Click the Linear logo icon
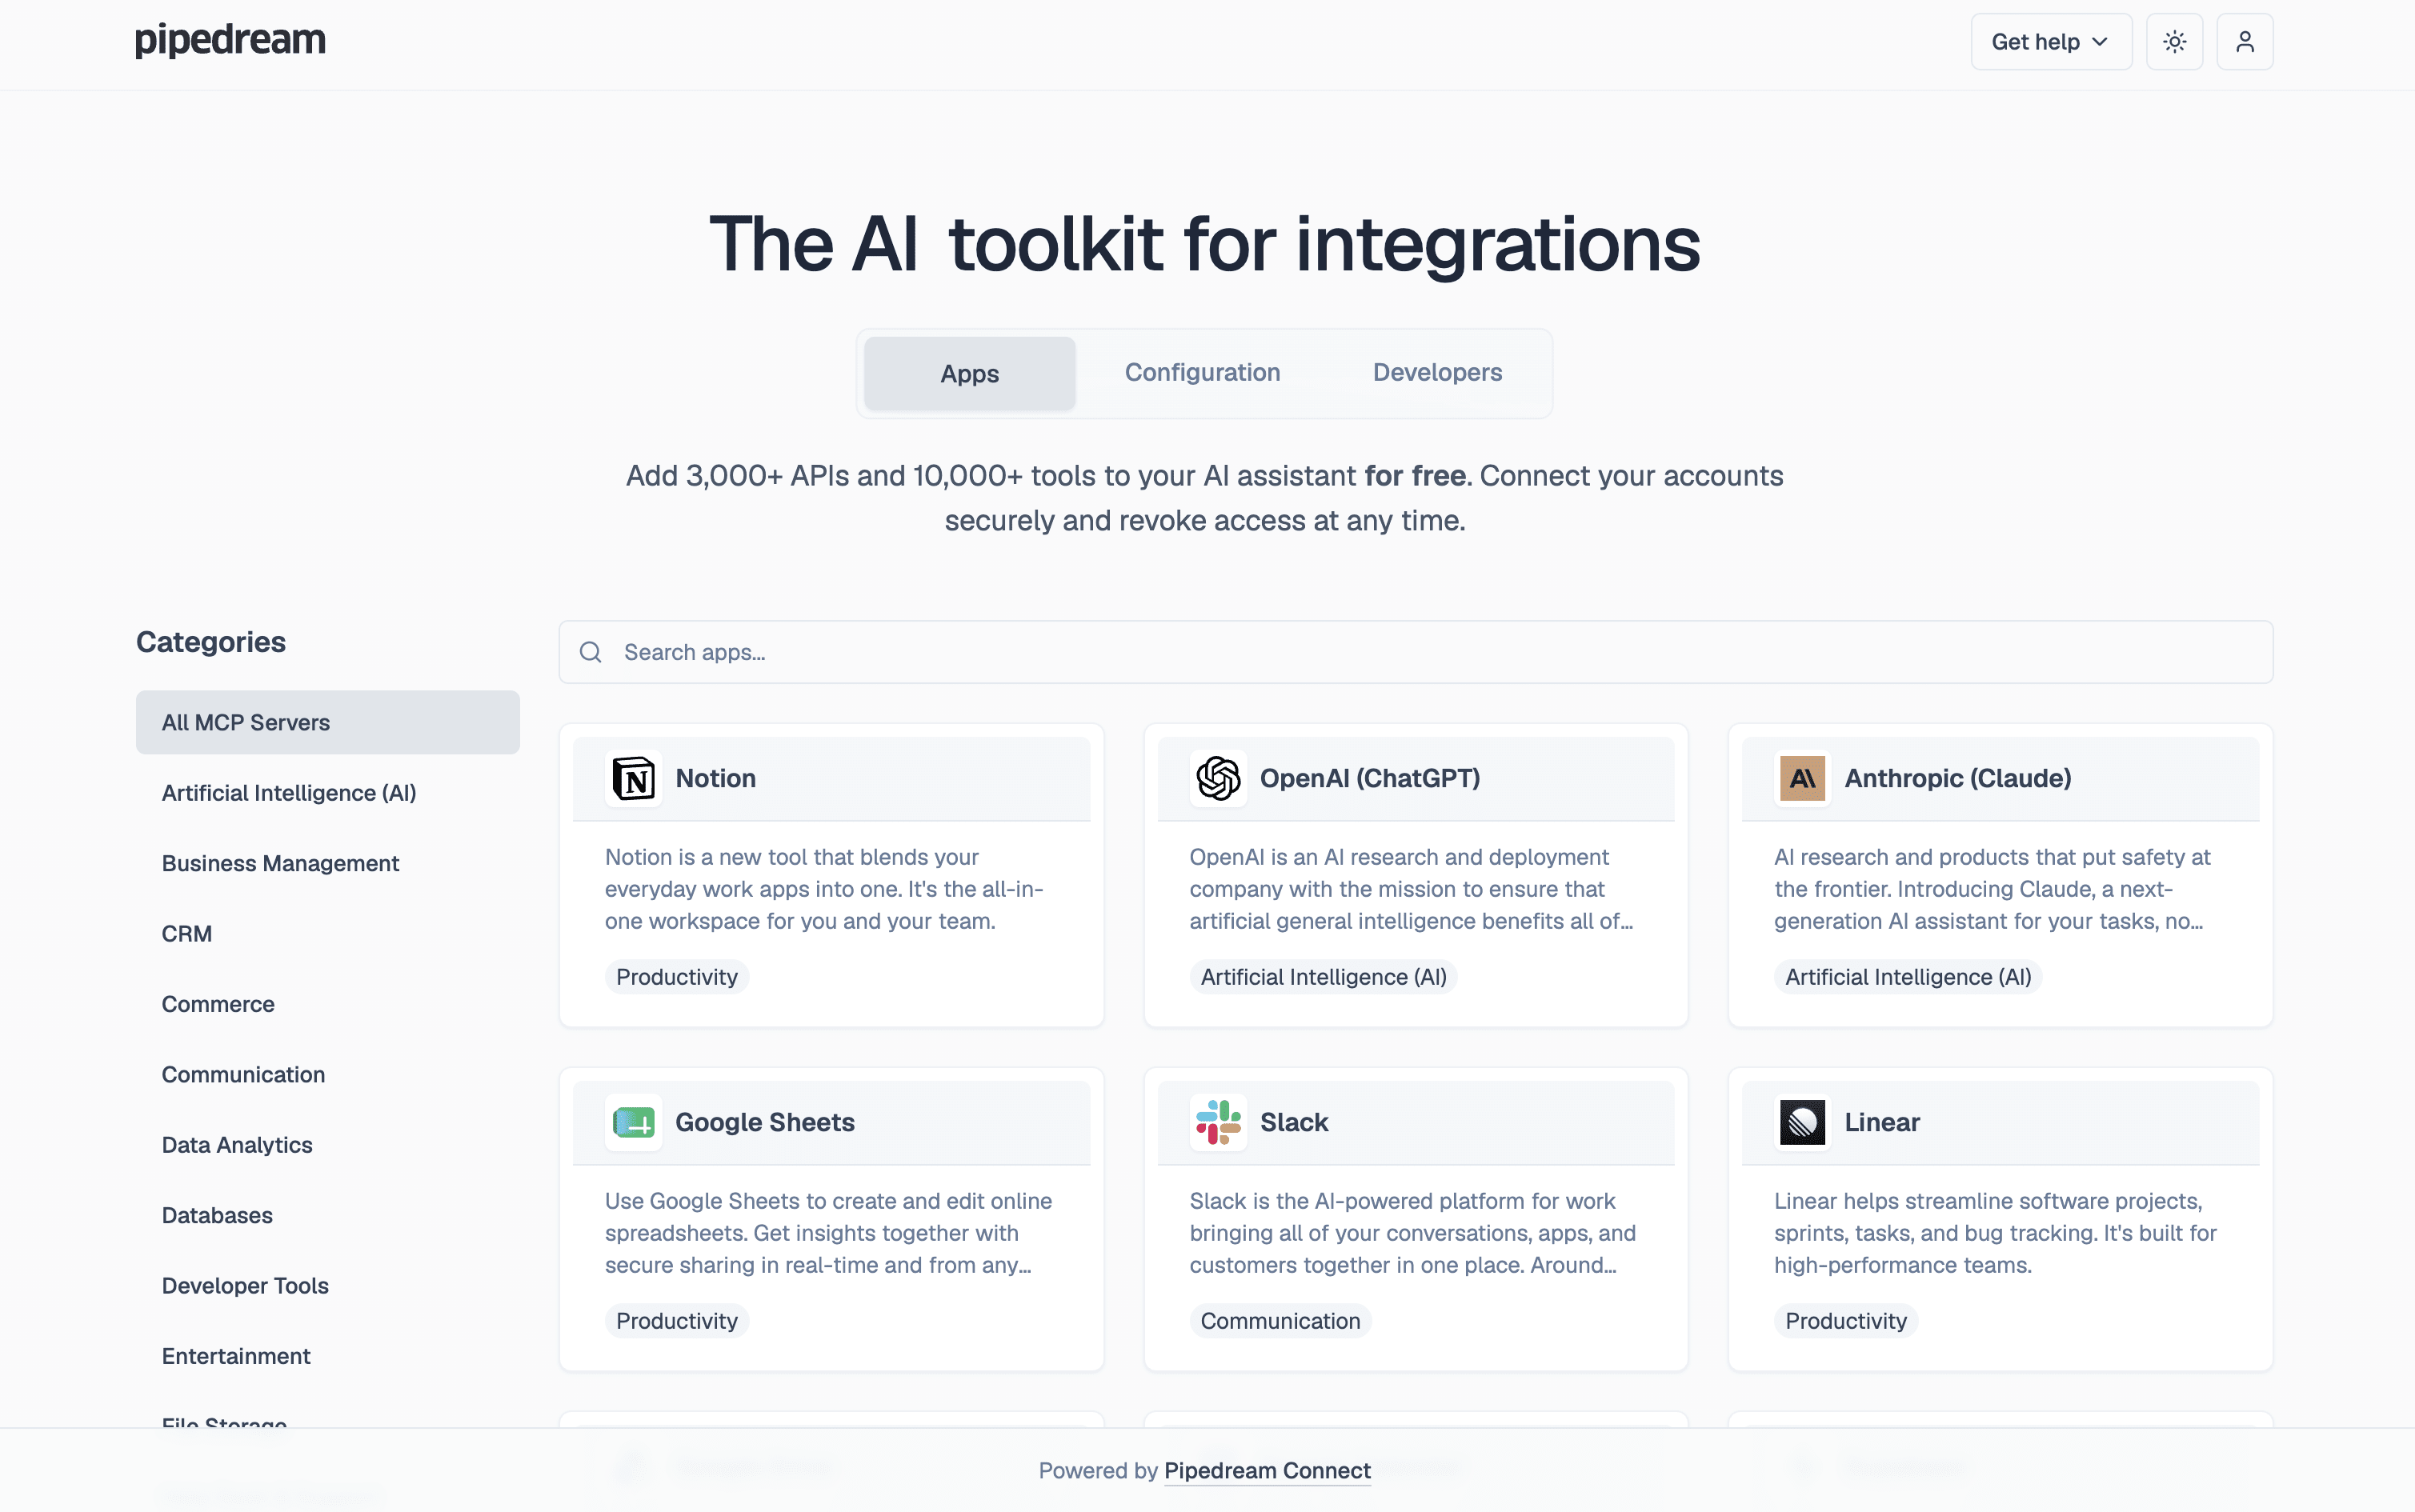 (x=1802, y=1122)
